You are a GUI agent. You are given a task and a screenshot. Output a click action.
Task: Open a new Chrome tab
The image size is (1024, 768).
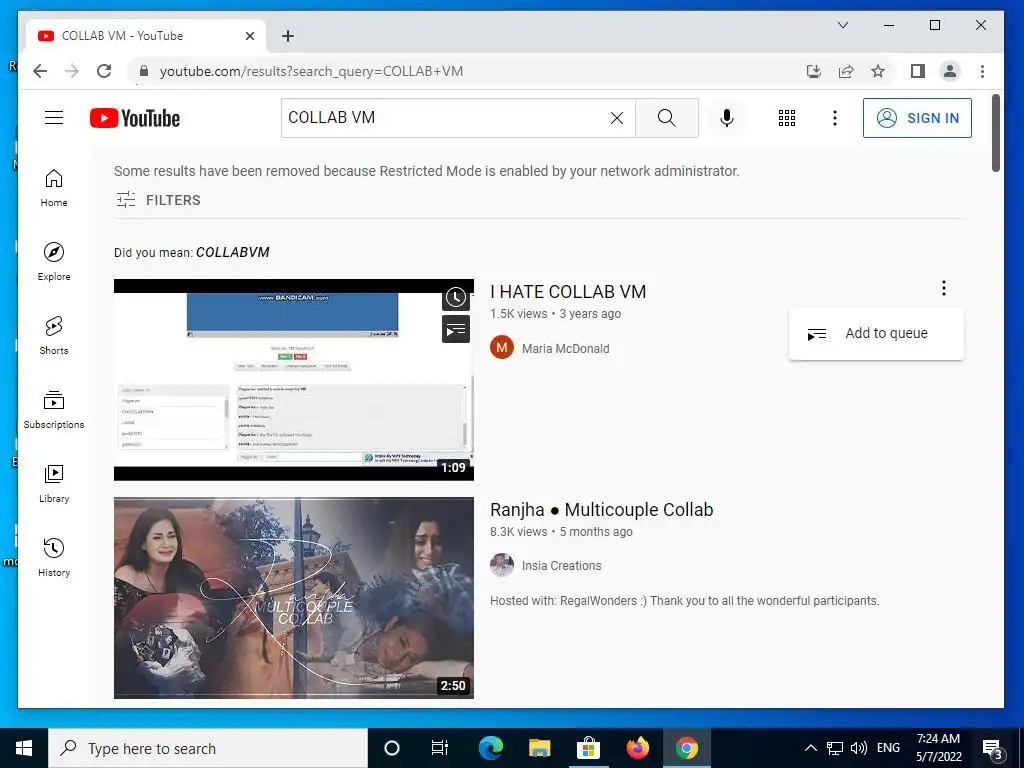click(x=288, y=36)
